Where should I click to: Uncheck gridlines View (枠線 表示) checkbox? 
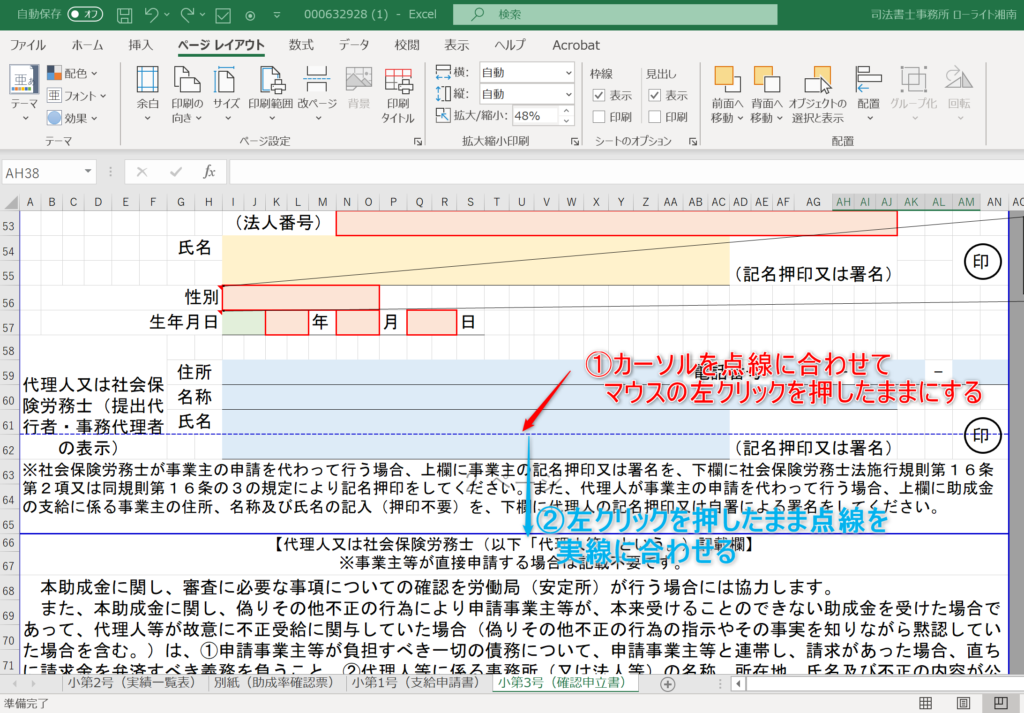pos(599,95)
